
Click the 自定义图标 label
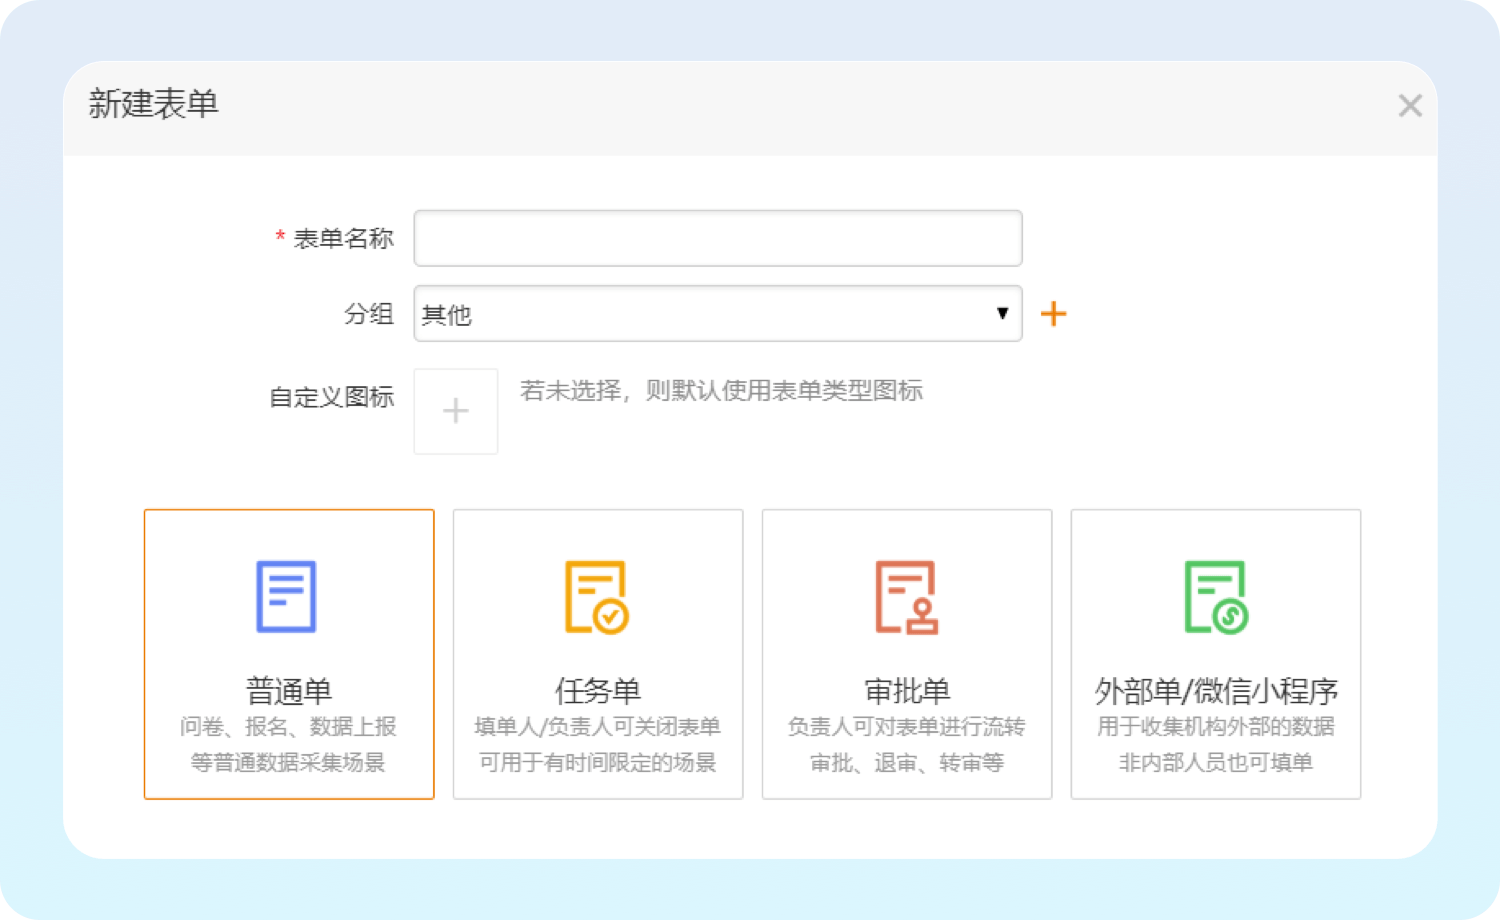click(332, 397)
